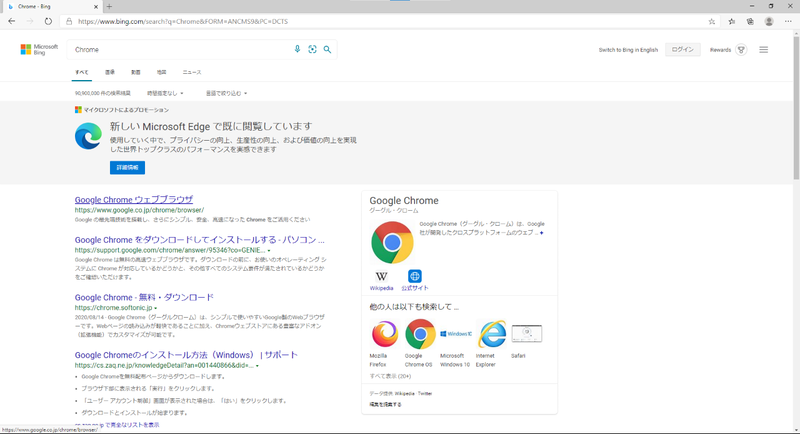Select the Safari related search thumbnail
Screen dimensions: 800x434
(x=527, y=334)
